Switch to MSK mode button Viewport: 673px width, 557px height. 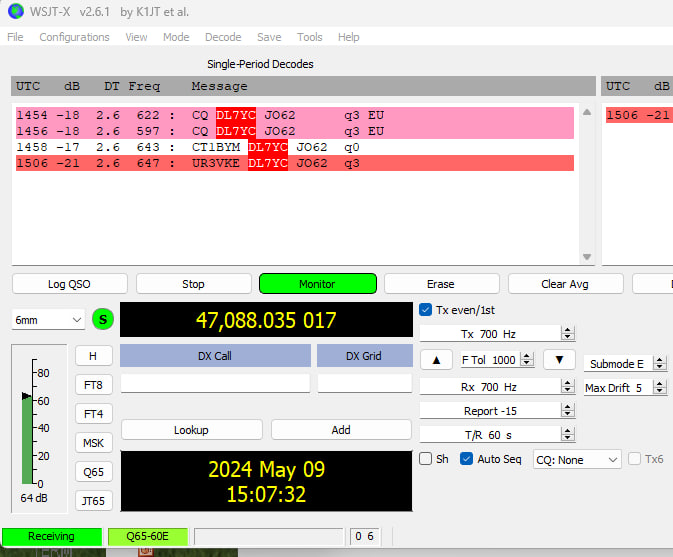coord(94,442)
